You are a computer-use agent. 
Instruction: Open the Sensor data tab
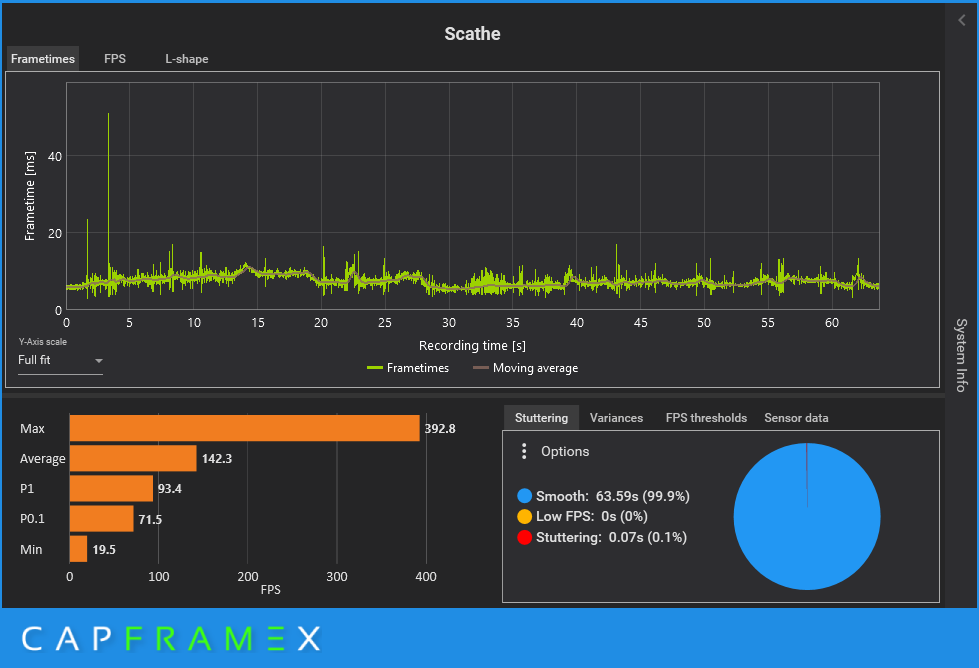tap(796, 418)
